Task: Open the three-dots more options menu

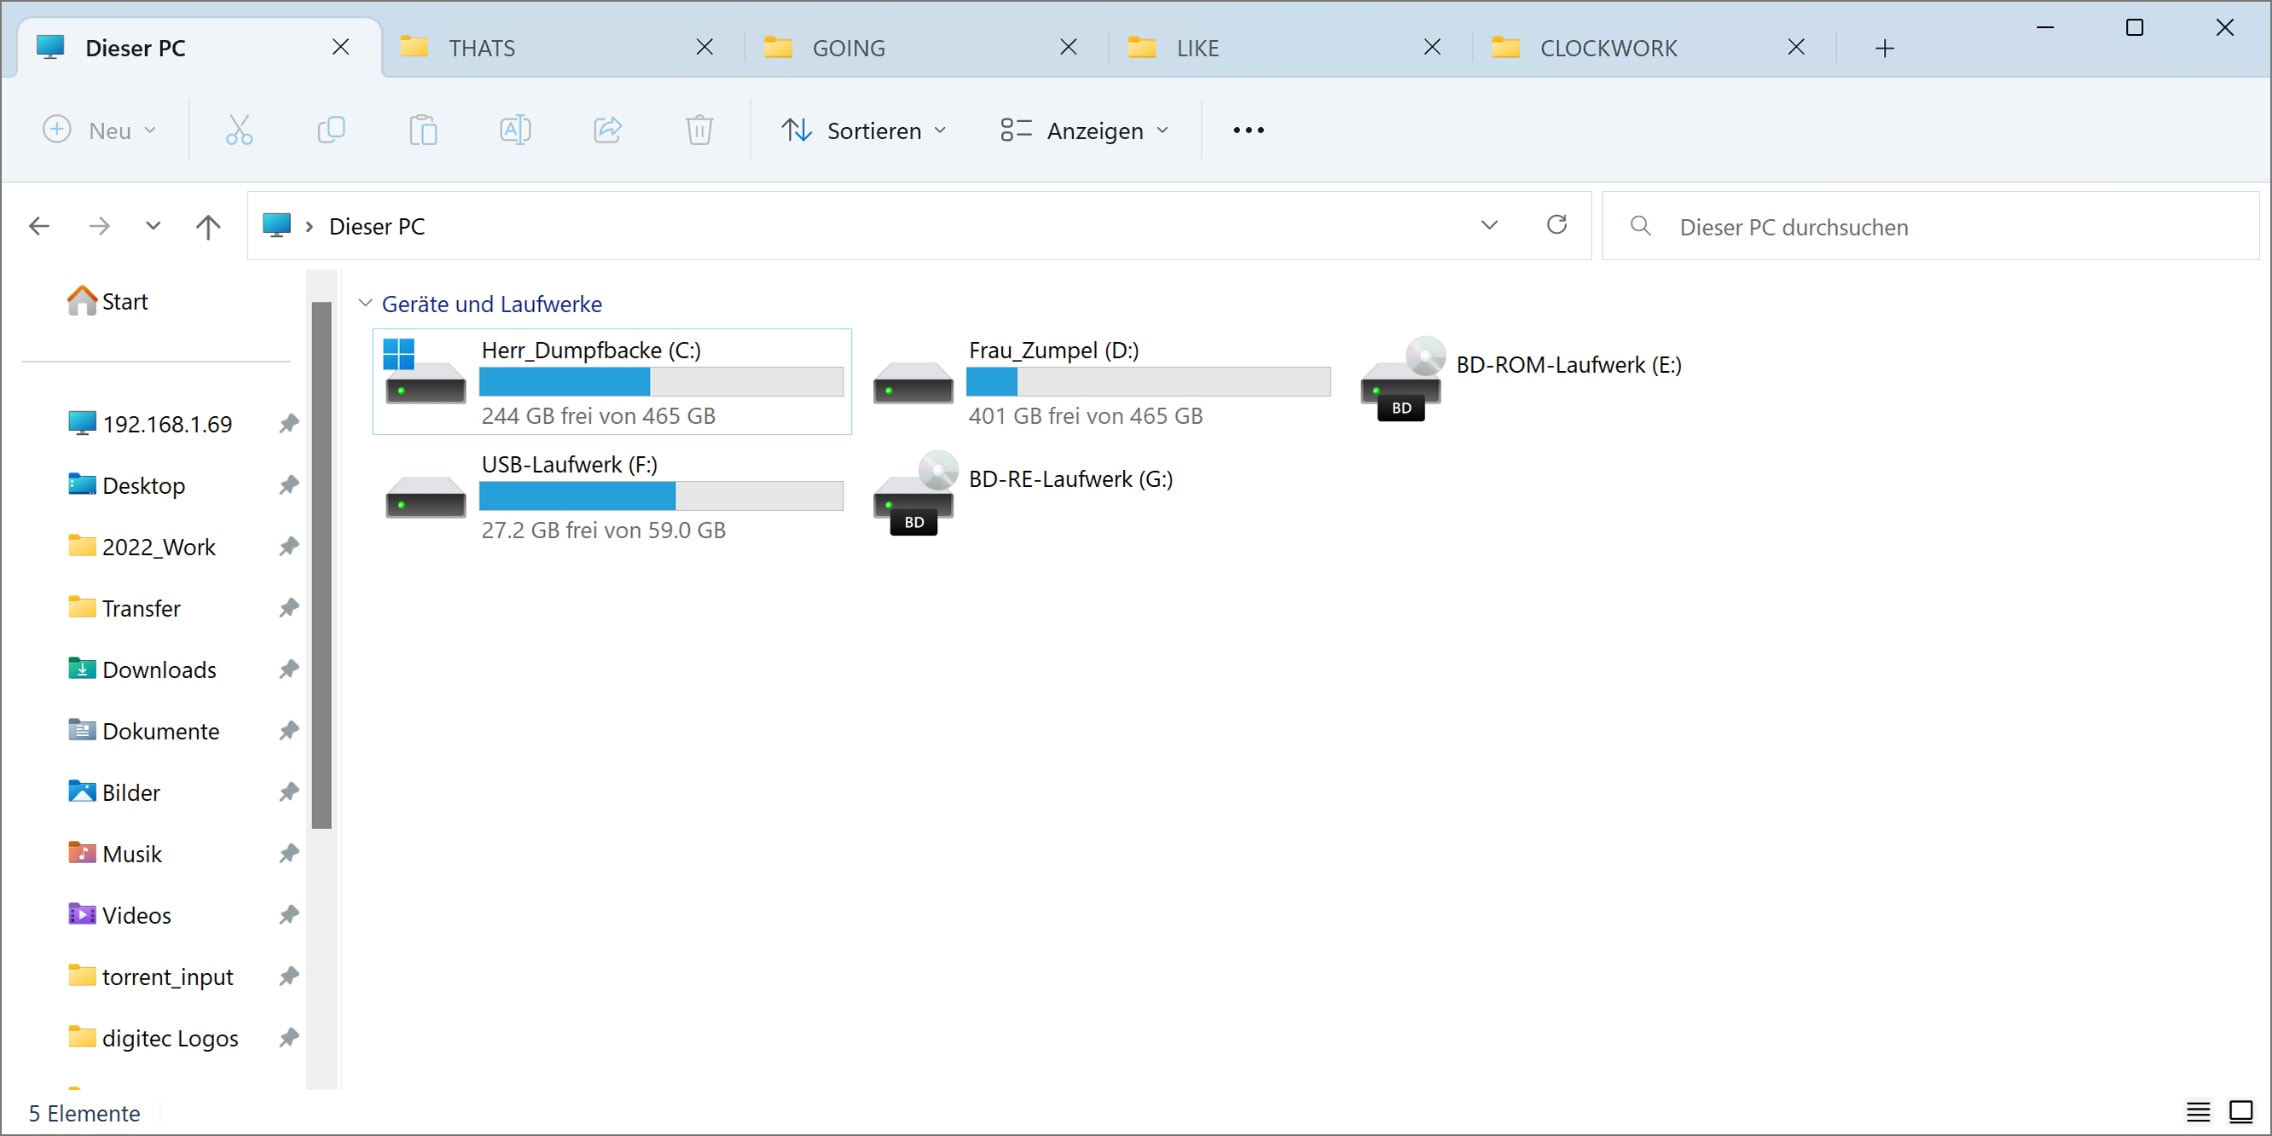Action: tap(1248, 130)
